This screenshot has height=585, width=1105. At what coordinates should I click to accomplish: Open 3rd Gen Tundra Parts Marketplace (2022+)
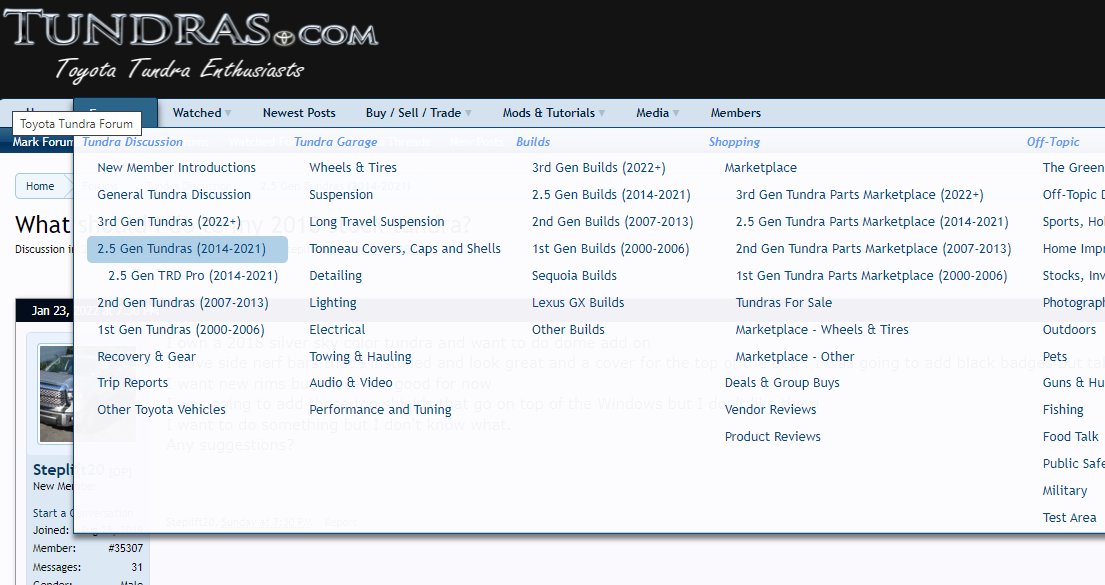click(x=860, y=195)
